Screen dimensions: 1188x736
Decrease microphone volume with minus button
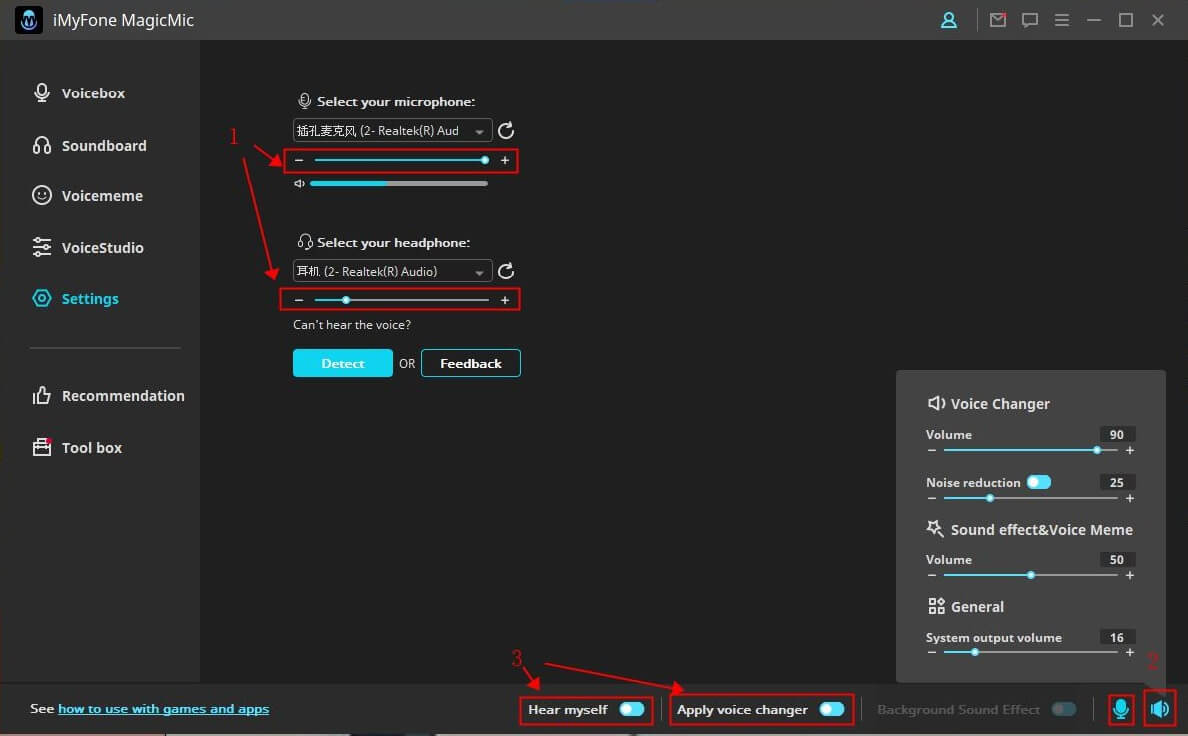tap(299, 161)
